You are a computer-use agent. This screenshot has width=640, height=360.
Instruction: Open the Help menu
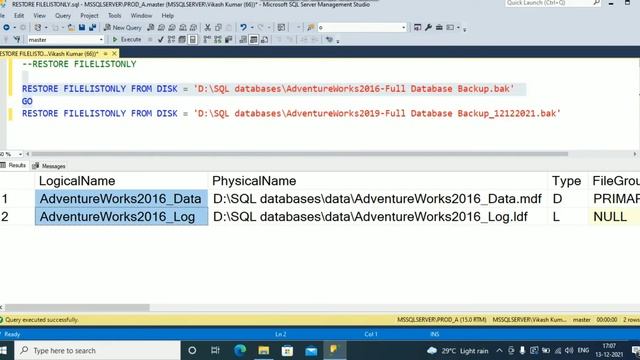coord(167,16)
